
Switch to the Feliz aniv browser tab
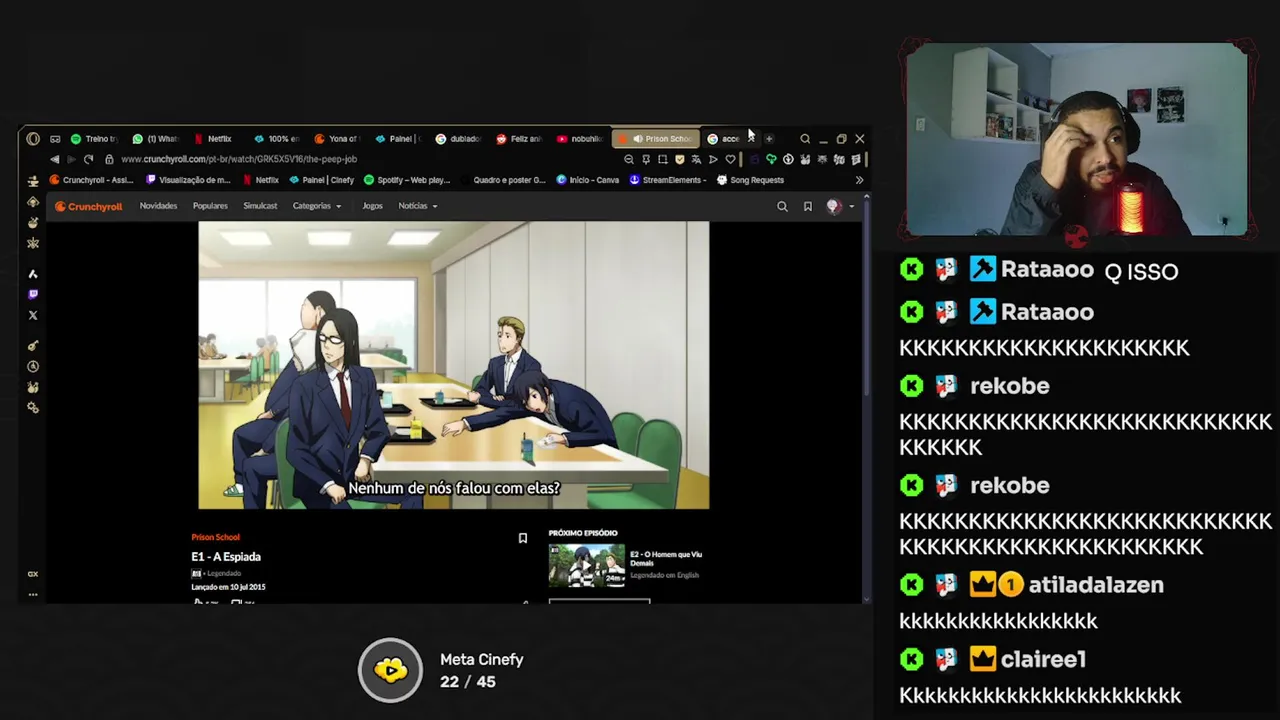(x=519, y=139)
